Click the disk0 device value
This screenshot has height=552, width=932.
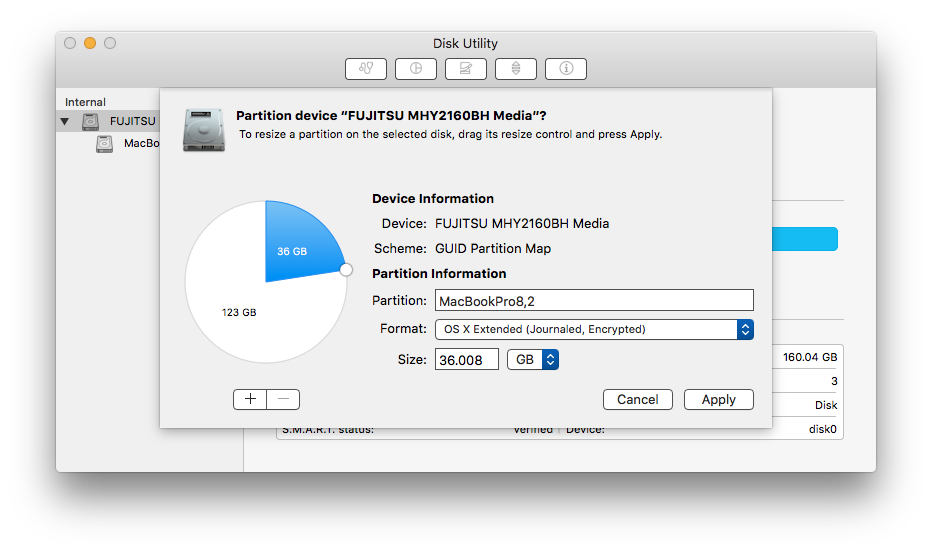(823, 429)
